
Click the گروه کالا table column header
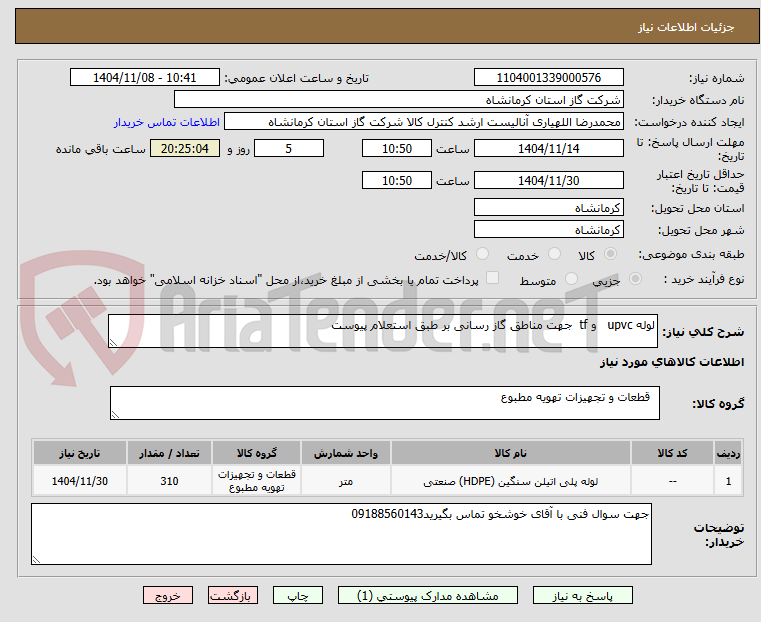(x=256, y=453)
